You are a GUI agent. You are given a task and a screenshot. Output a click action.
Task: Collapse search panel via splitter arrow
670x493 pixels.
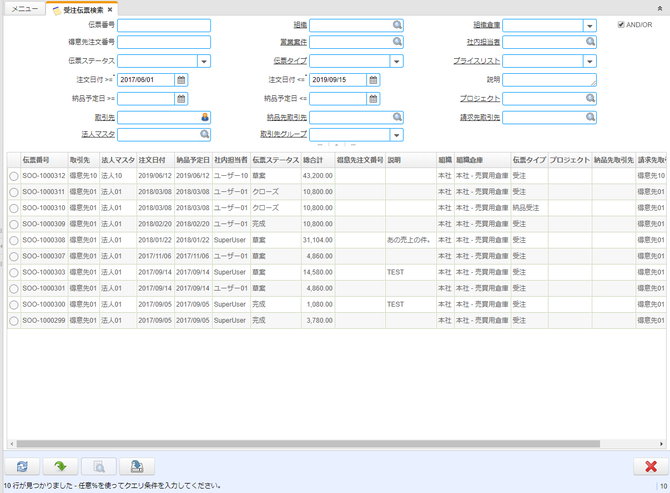tap(337, 145)
